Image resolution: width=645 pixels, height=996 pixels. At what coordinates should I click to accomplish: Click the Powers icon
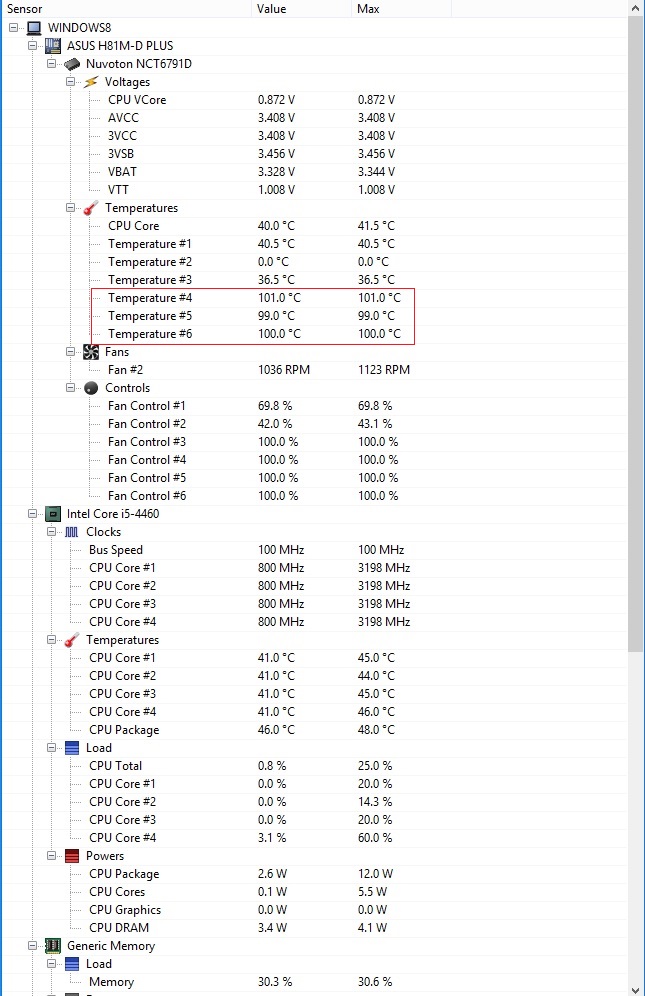[x=72, y=856]
